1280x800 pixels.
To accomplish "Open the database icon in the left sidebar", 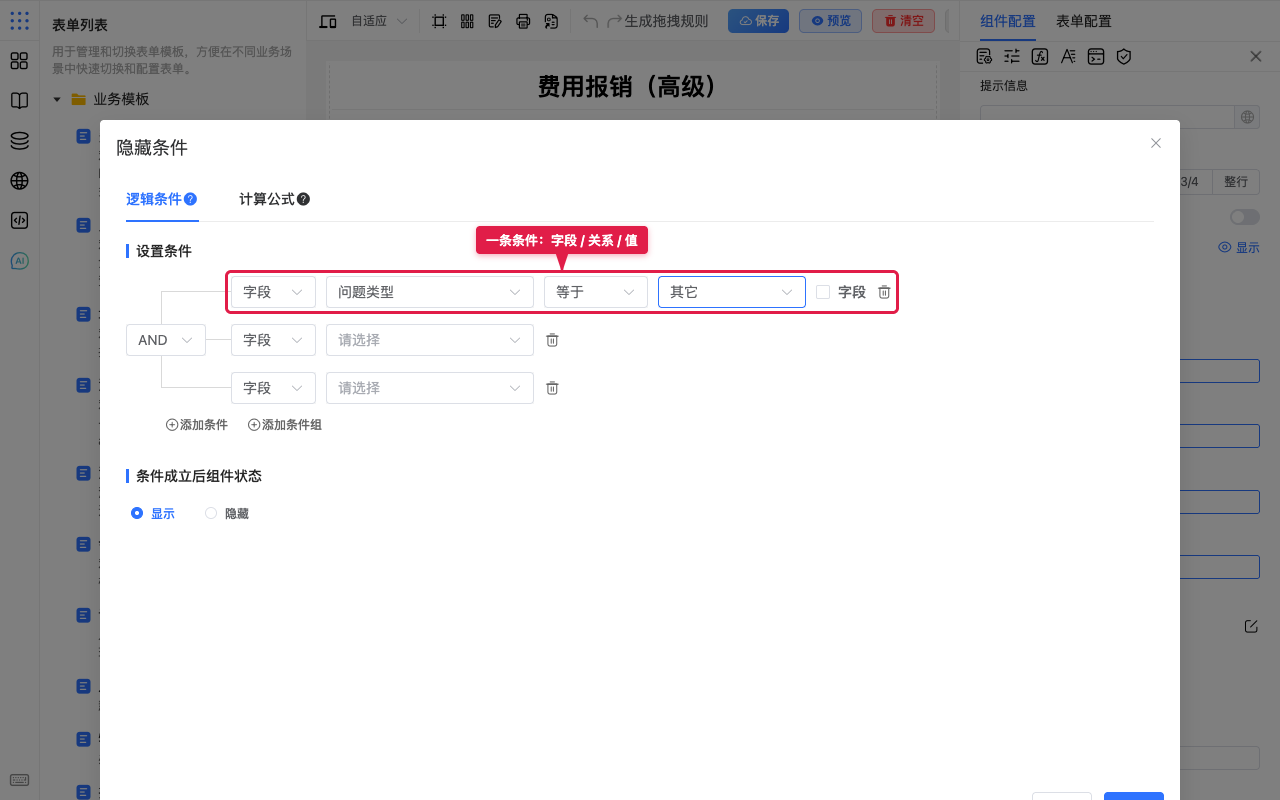I will click(x=19, y=141).
